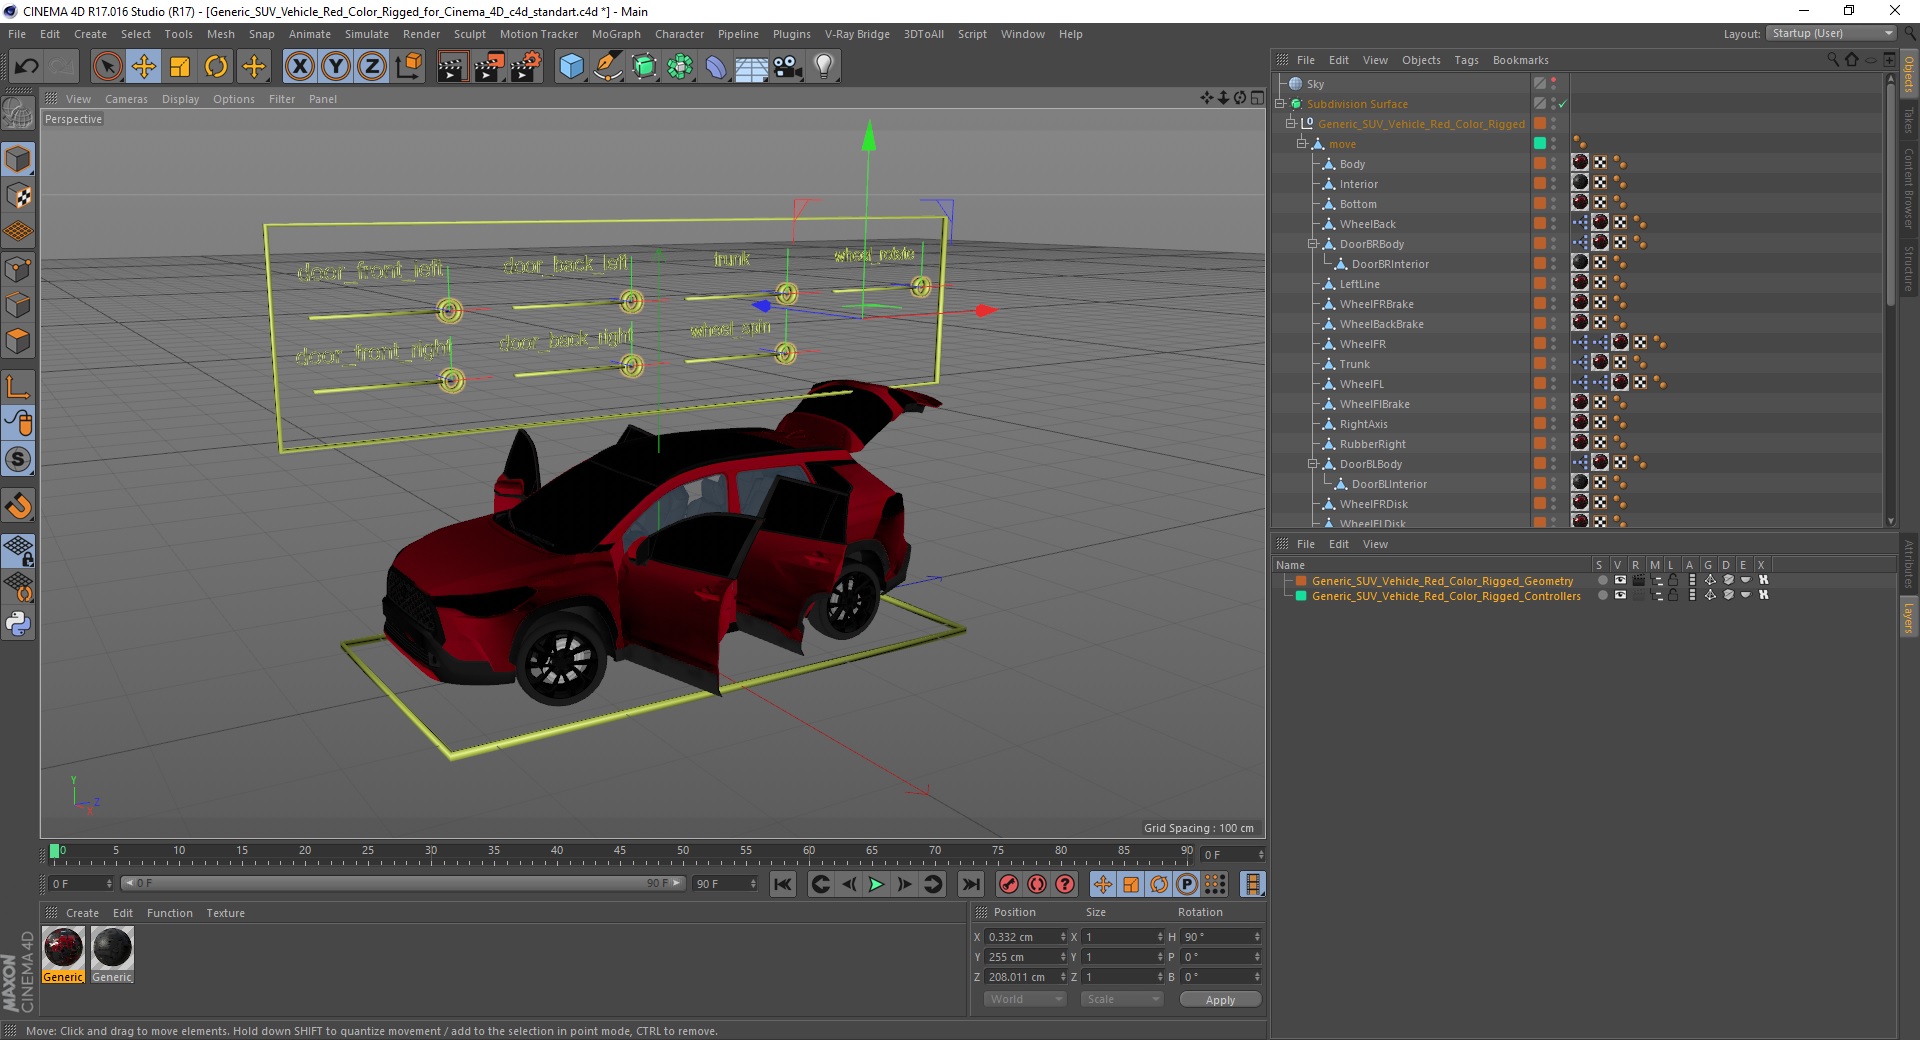1920x1040 pixels.
Task: Add a floor environment object
Action: [752, 67]
